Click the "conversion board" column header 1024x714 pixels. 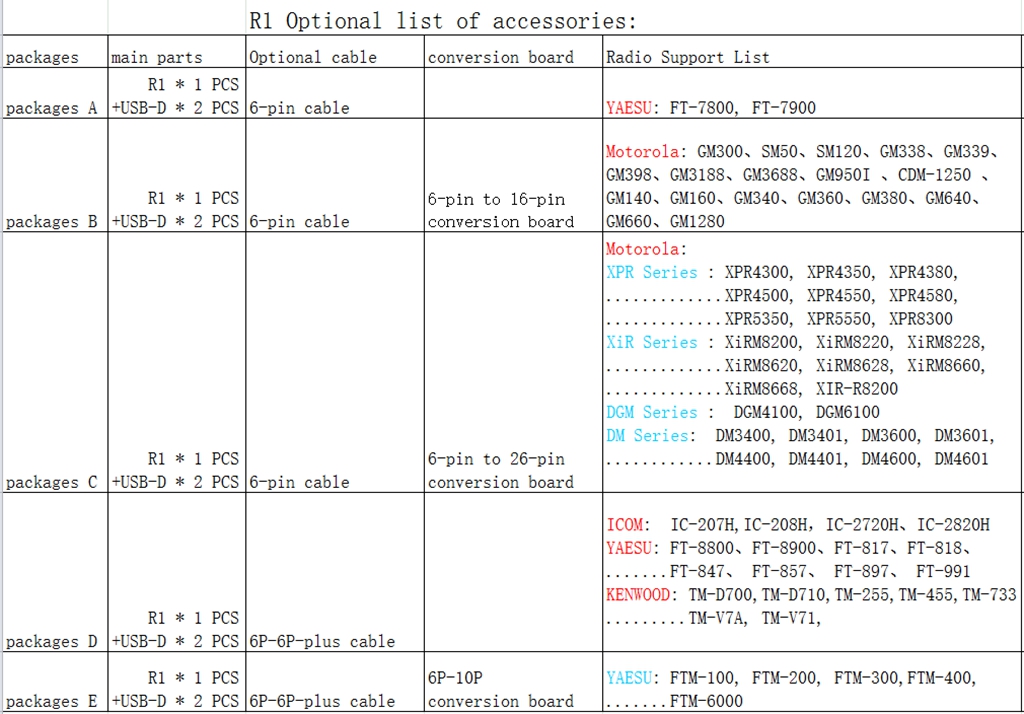click(500, 58)
